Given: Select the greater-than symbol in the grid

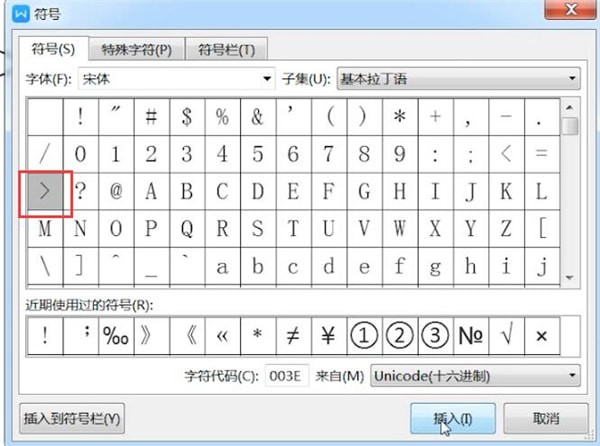Looking at the screenshot, I should (45, 192).
